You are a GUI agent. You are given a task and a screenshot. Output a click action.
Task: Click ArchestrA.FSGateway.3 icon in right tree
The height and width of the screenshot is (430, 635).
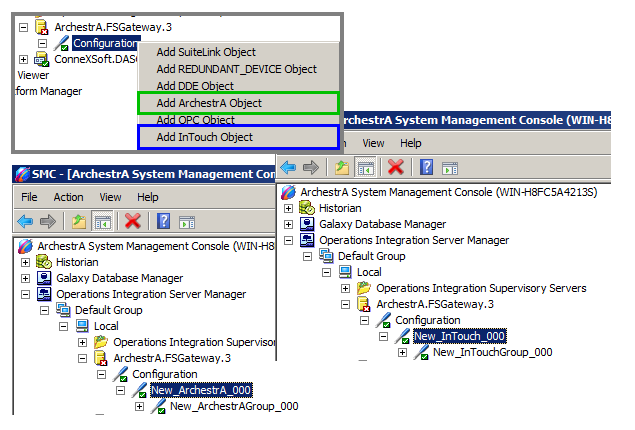[x=364, y=304]
